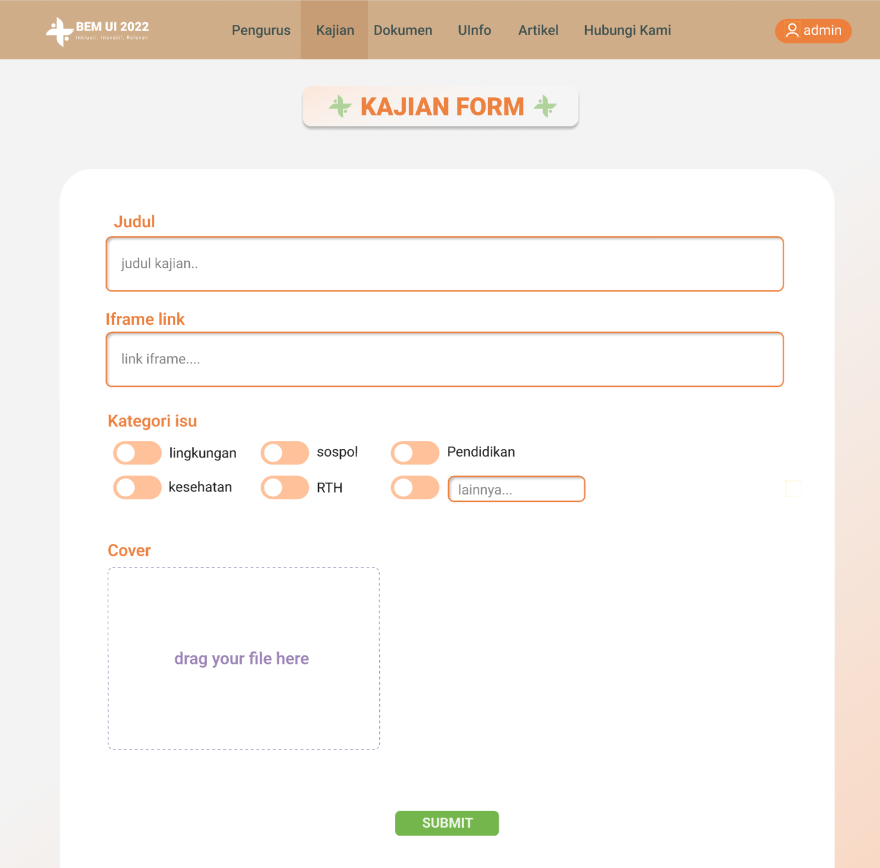880x868 pixels.
Task: Toggle the kesehatan category switch
Action: point(137,488)
